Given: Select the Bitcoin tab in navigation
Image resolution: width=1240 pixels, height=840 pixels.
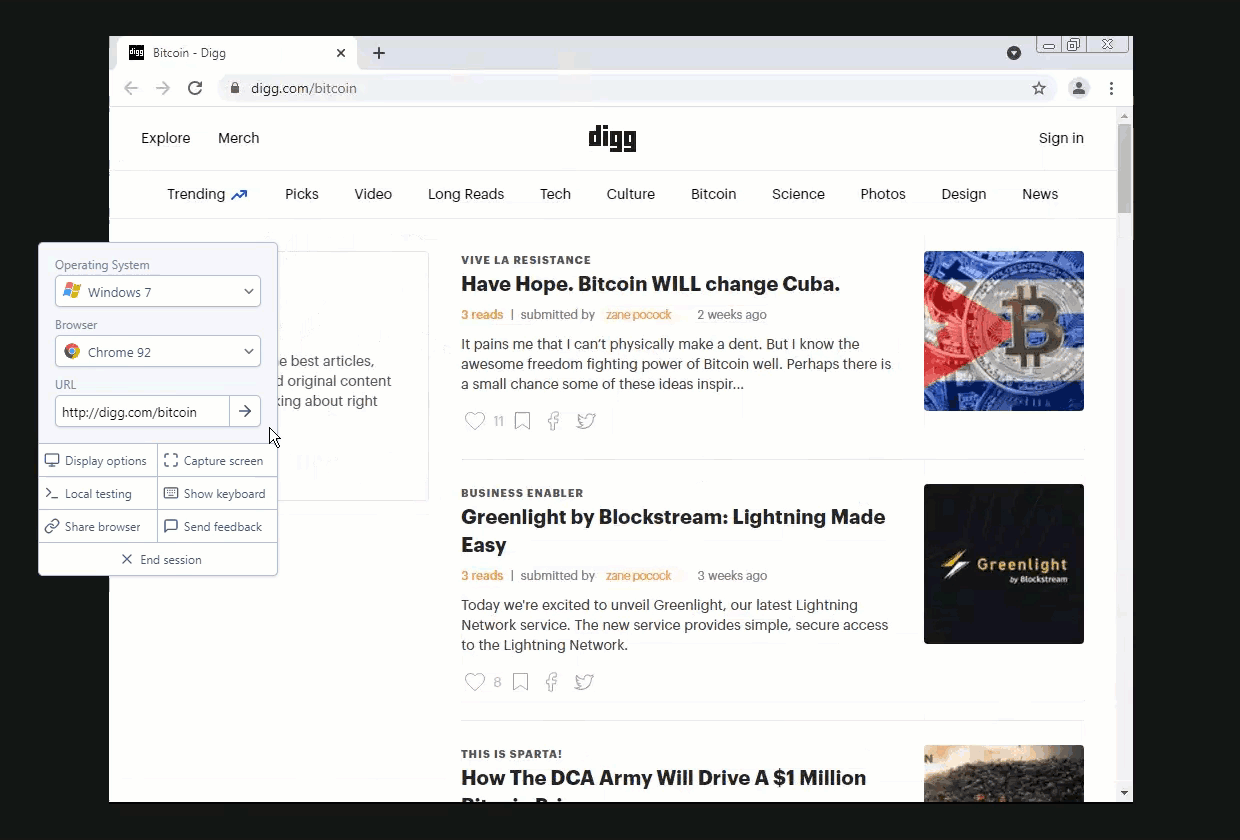Looking at the screenshot, I should tap(714, 194).
